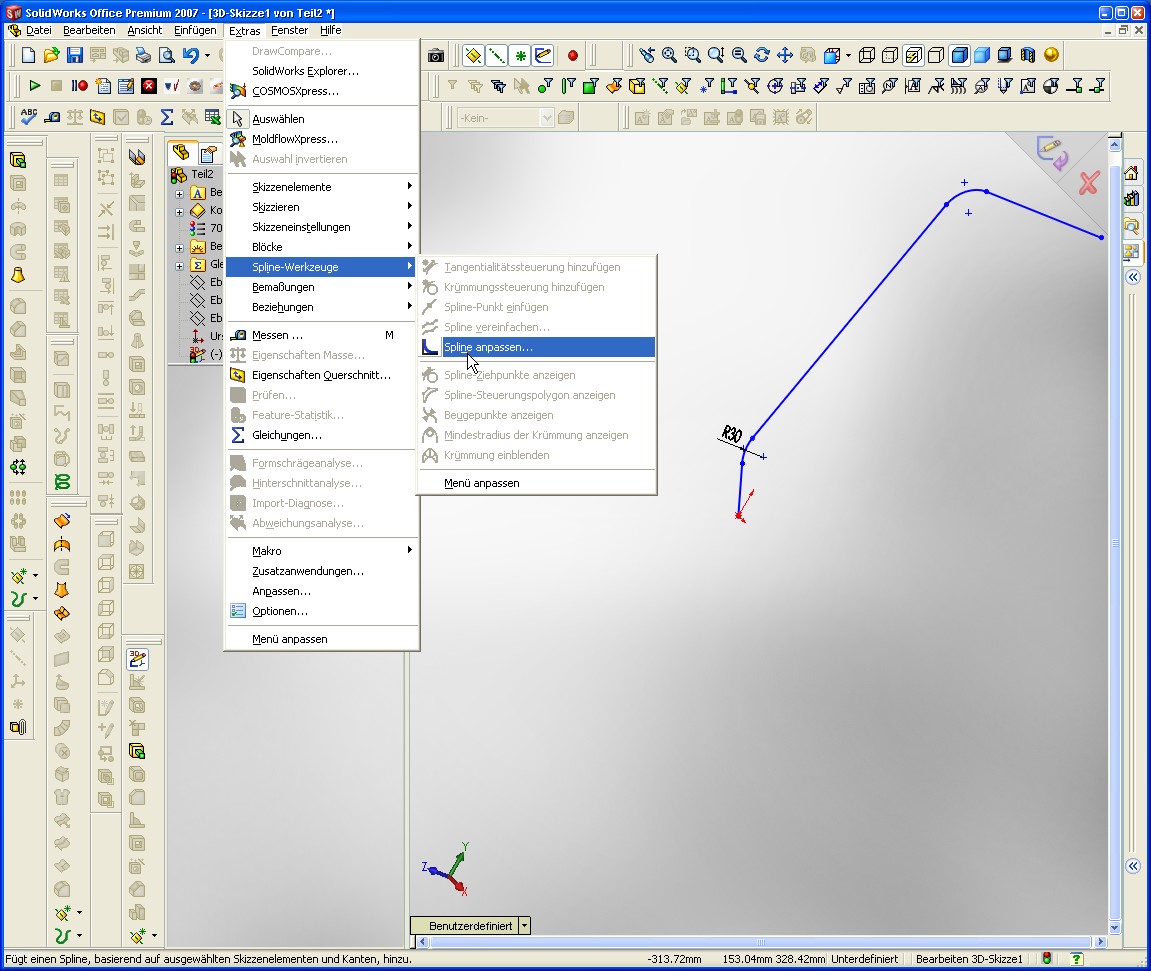Open the Undo history dropdown arrow
Viewport: 1151px width, 971px height.
[x=207, y=56]
